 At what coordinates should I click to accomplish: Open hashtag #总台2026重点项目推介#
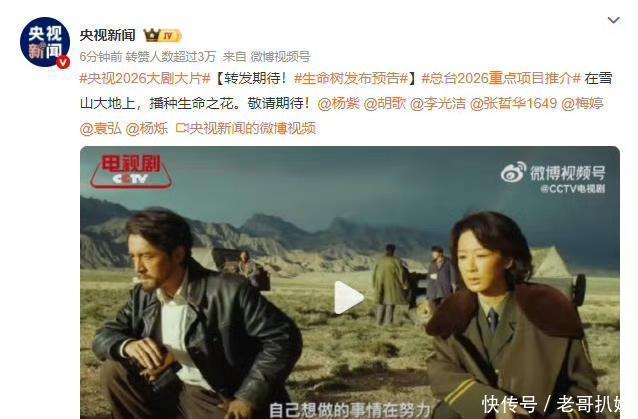(x=501, y=78)
